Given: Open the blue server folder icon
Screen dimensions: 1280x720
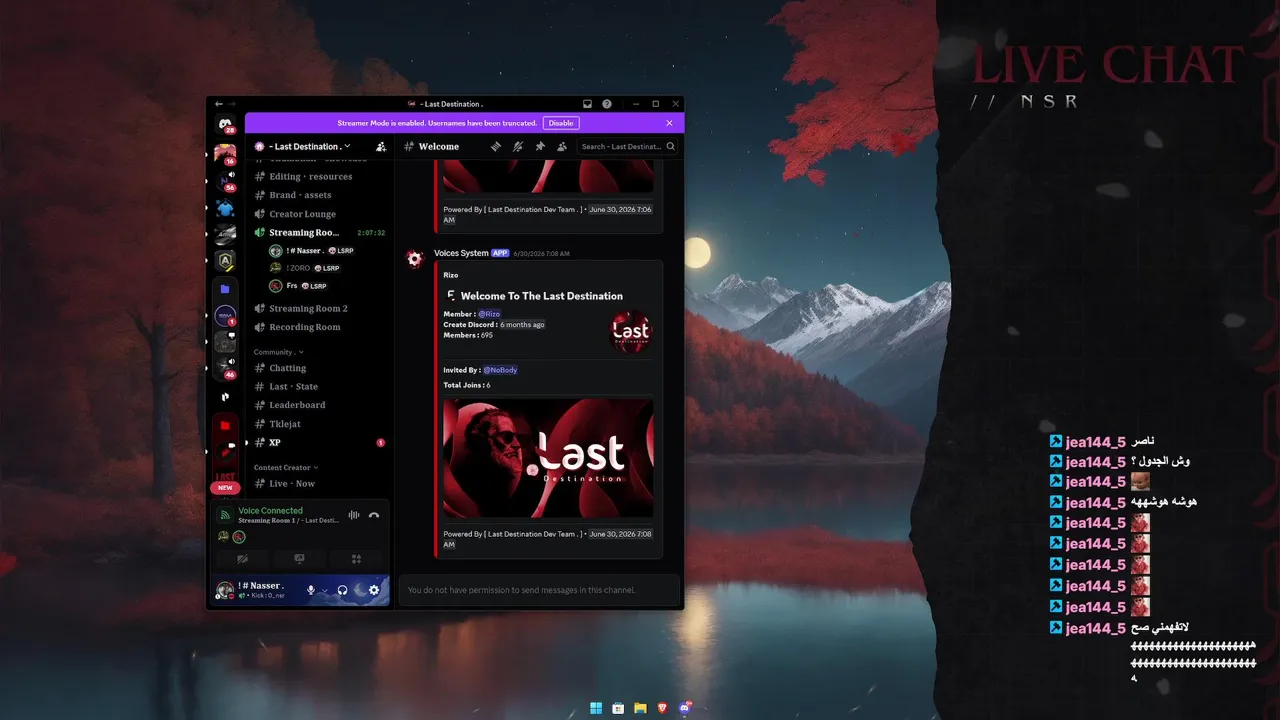Looking at the screenshot, I should [x=225, y=289].
